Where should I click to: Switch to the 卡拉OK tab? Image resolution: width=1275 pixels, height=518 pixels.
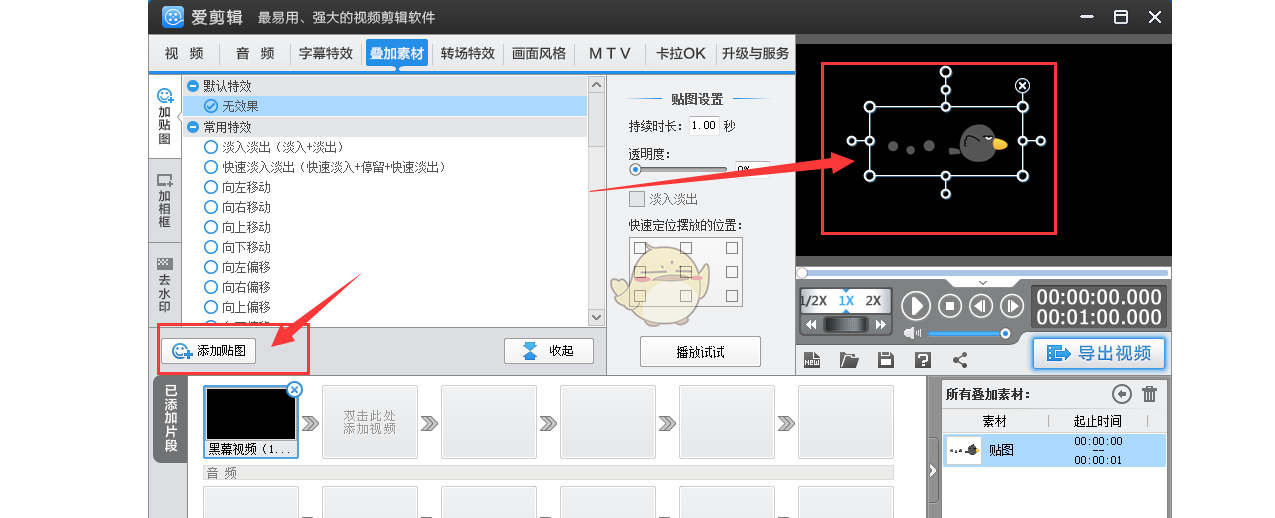681,53
